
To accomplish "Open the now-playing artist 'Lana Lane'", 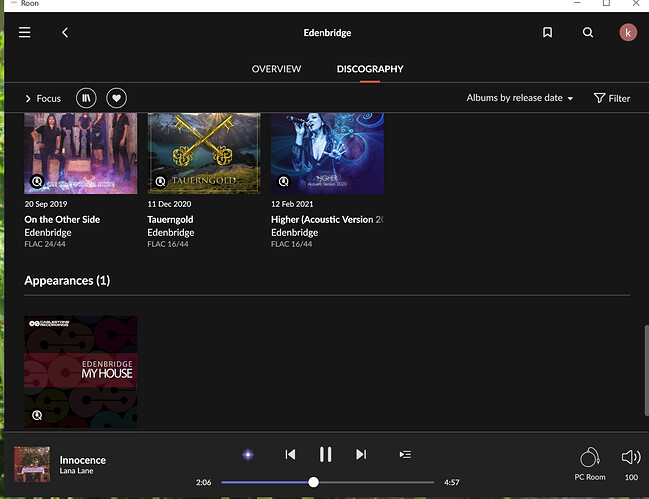I will [x=76, y=471].
